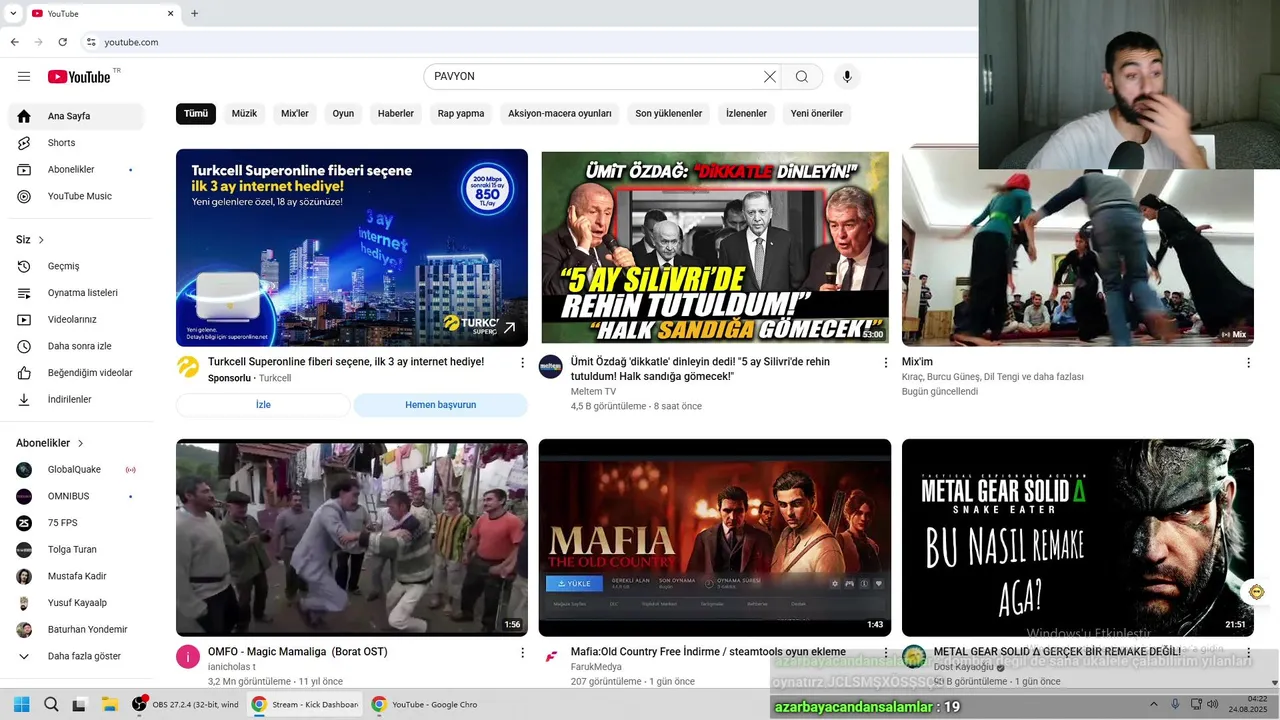
Task: Select the Oyun filter chip
Action: (343, 114)
